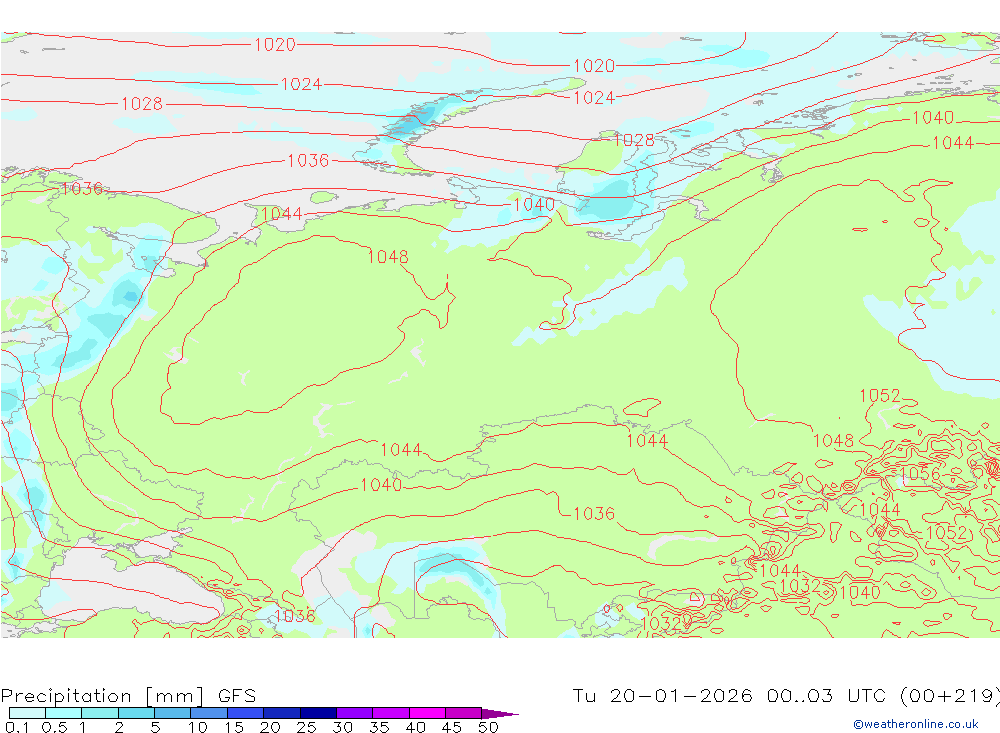Pick the 10–15 mm legend color swatch
This screenshot has width=1000, height=733.
209,713
